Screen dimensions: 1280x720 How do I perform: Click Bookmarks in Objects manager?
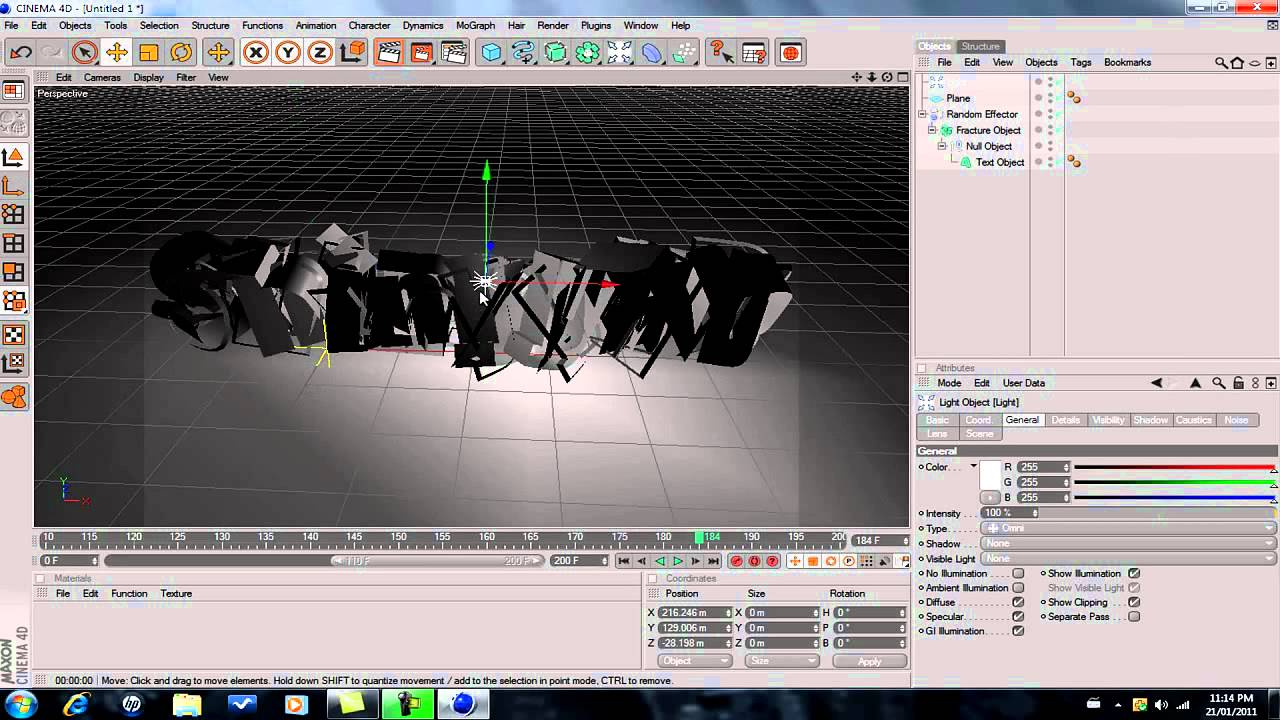pyautogui.click(x=1127, y=62)
